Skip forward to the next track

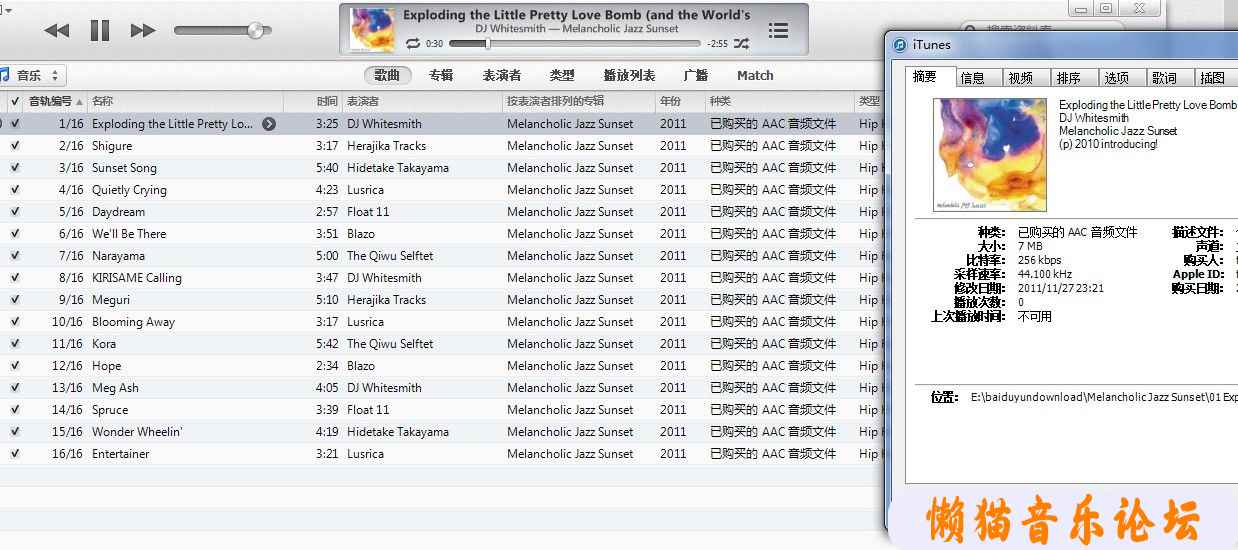tap(143, 31)
